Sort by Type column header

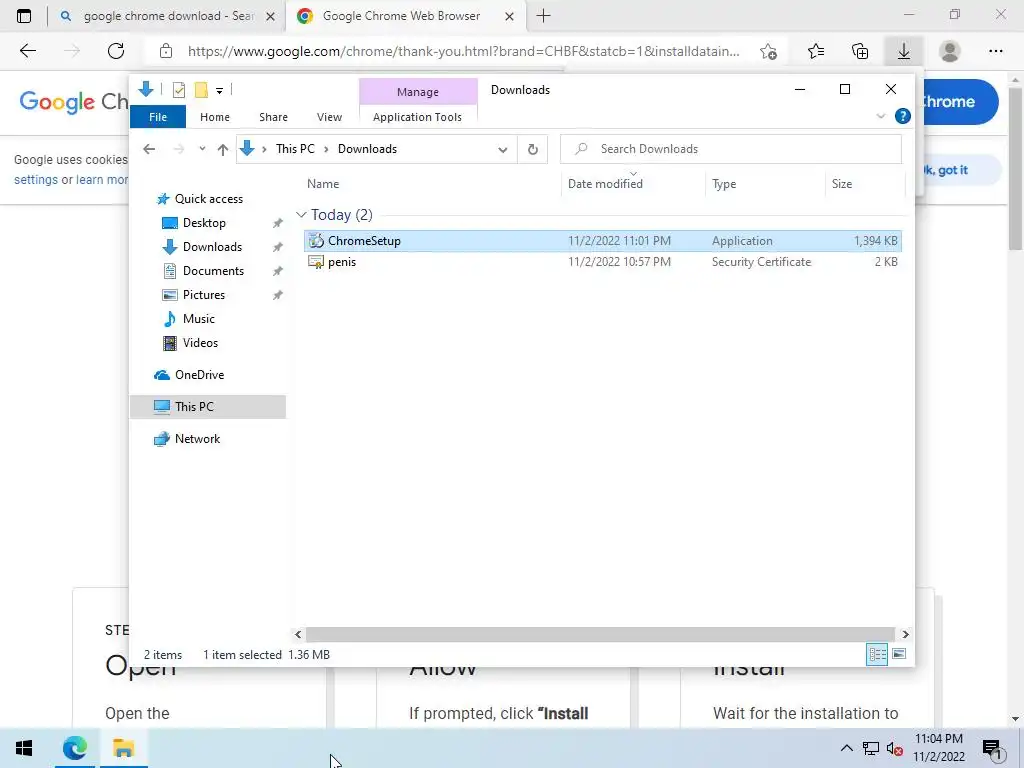(x=765, y=184)
